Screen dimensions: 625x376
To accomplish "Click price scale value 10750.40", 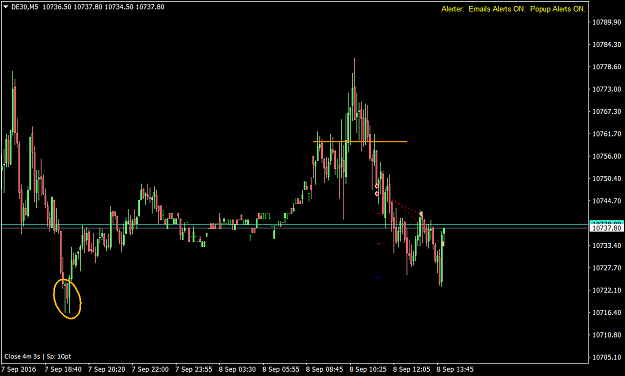I will tap(607, 178).
